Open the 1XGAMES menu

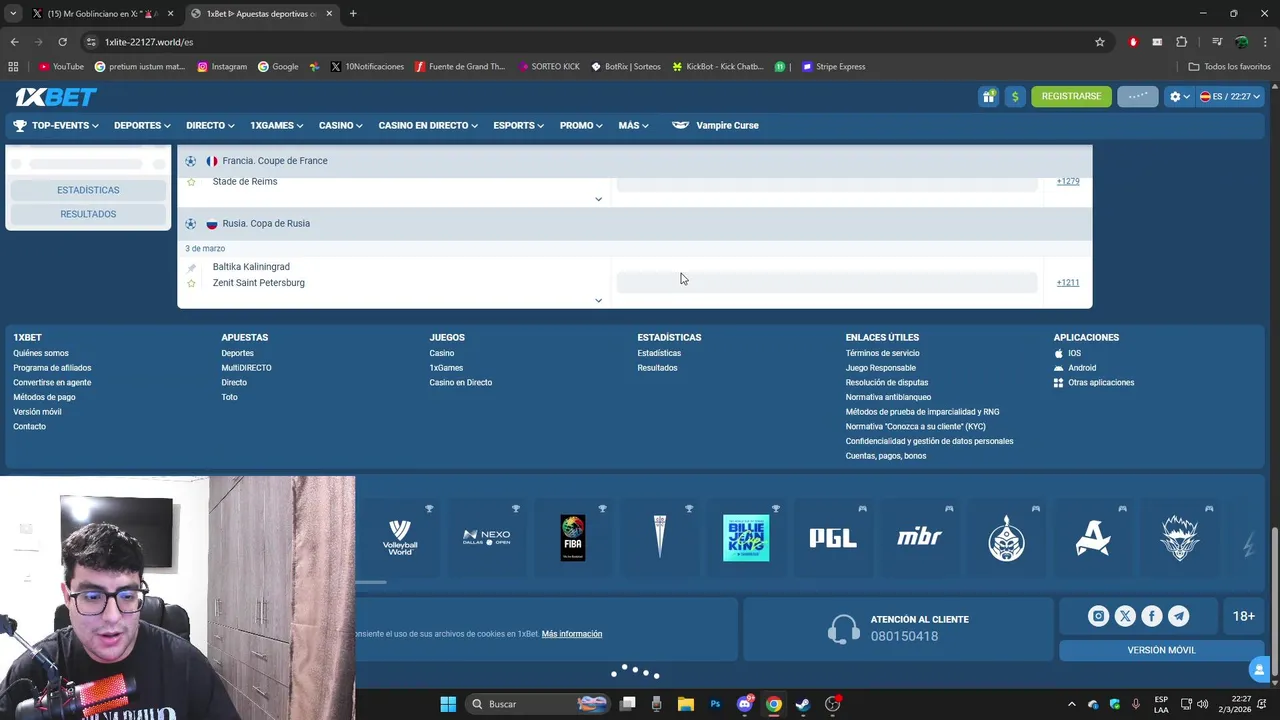click(x=276, y=125)
